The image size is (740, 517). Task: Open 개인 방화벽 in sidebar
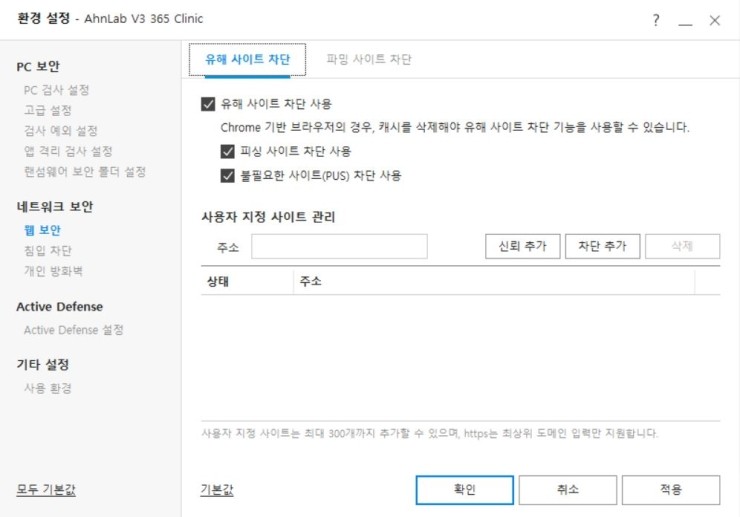click(x=53, y=271)
